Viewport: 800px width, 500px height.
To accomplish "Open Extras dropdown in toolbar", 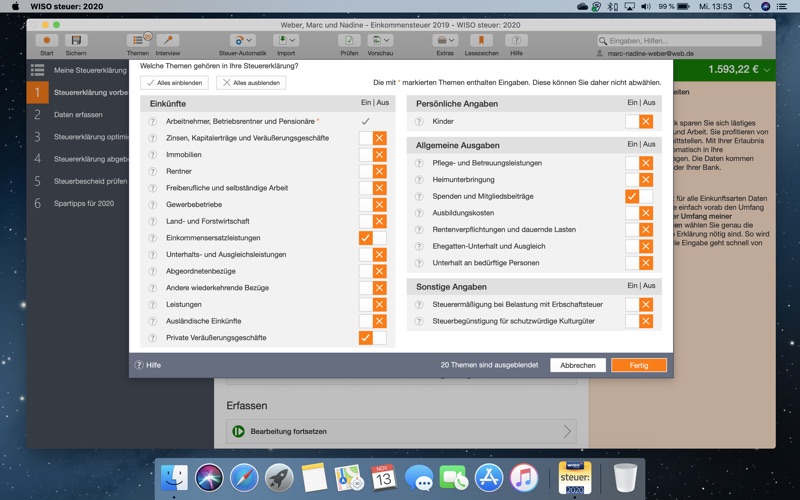I will 445,40.
